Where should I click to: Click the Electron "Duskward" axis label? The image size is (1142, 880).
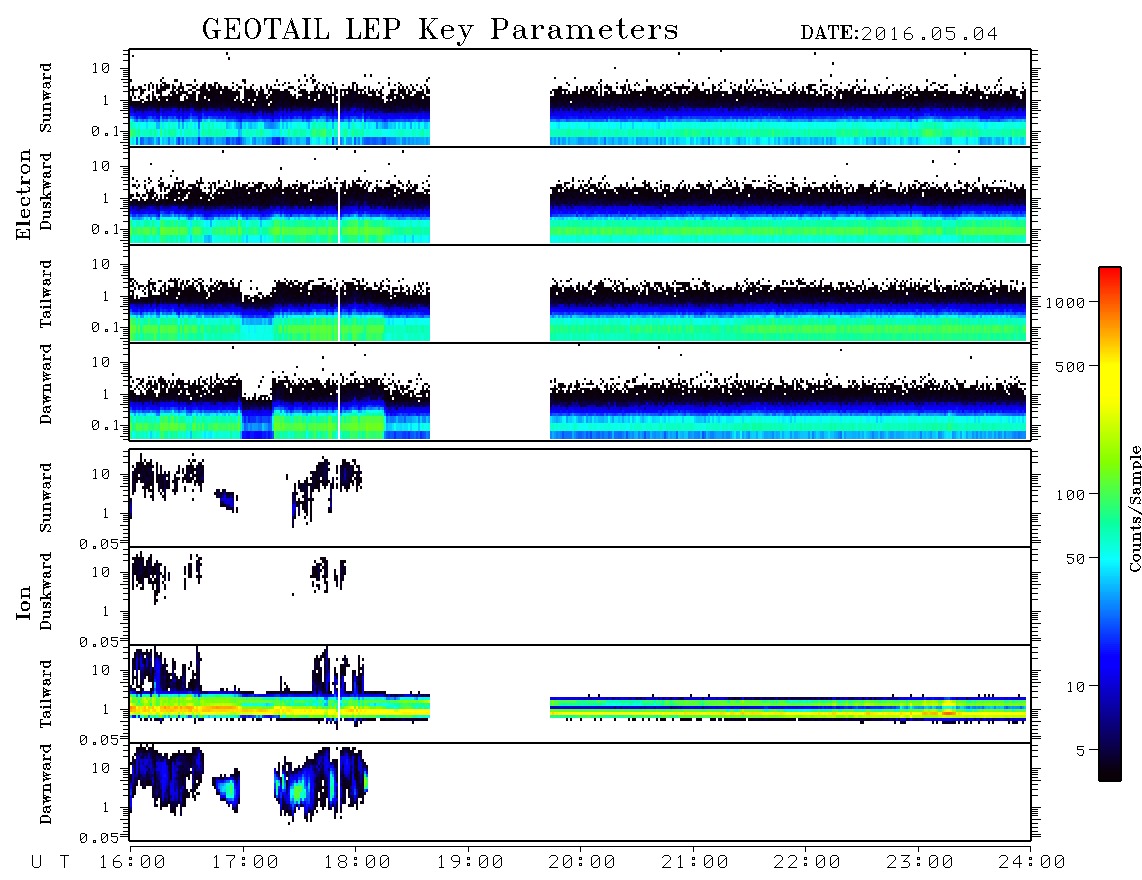46,191
